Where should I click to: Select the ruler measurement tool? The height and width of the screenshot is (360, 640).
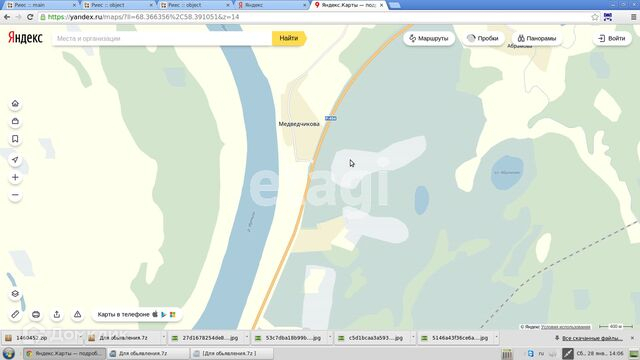(15, 314)
